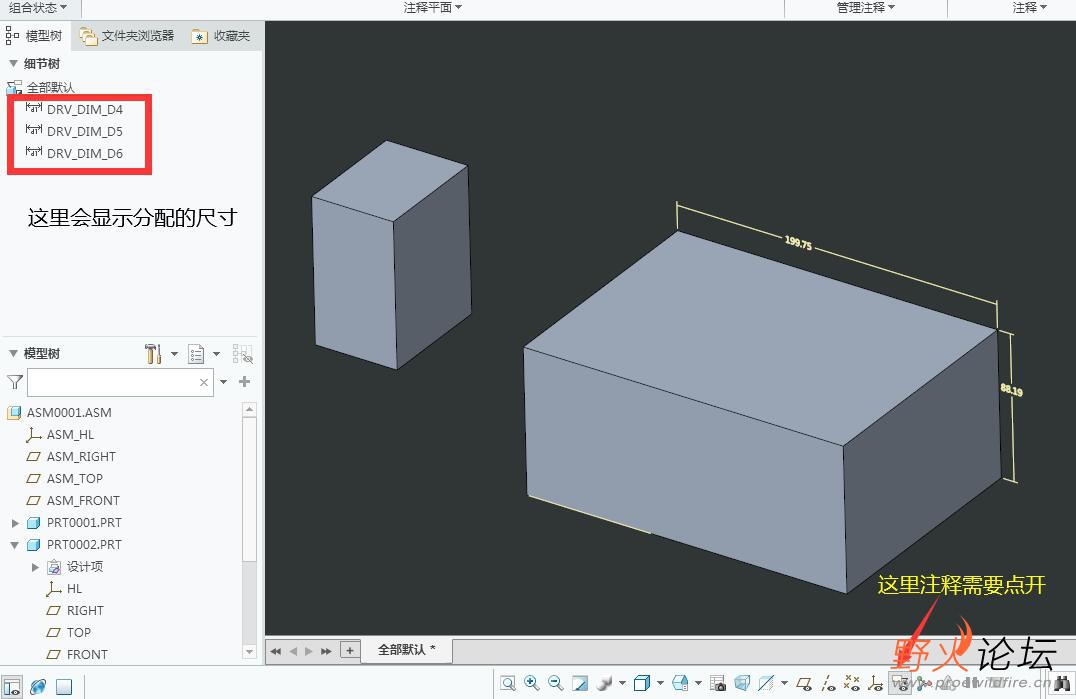
Task: Open the View Manager icon
Action: click(x=718, y=683)
